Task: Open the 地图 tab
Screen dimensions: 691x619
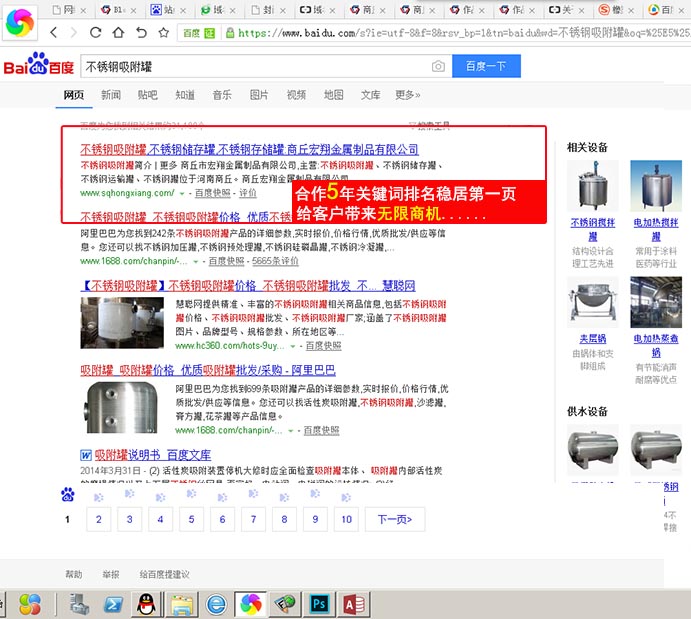Action: [x=334, y=95]
